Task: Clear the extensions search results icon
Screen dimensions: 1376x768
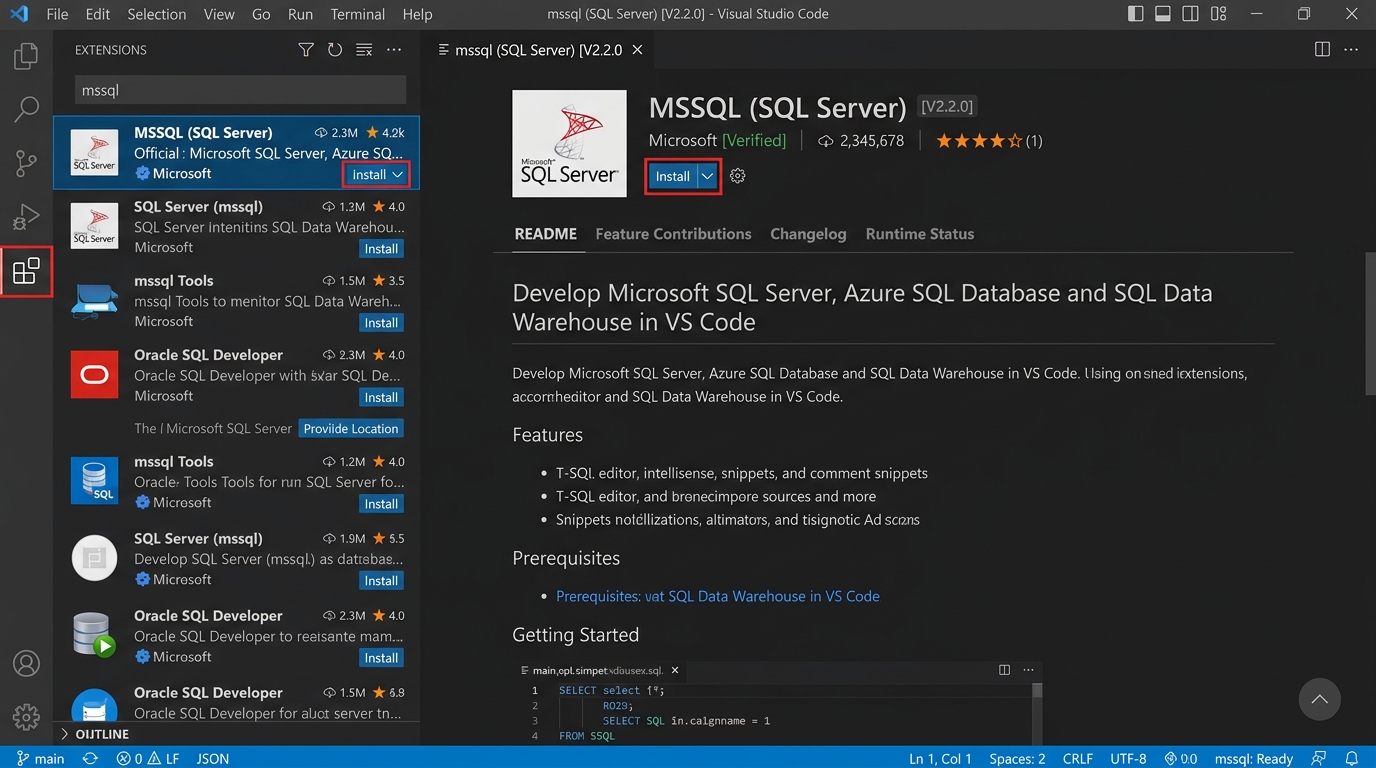Action: (x=364, y=50)
